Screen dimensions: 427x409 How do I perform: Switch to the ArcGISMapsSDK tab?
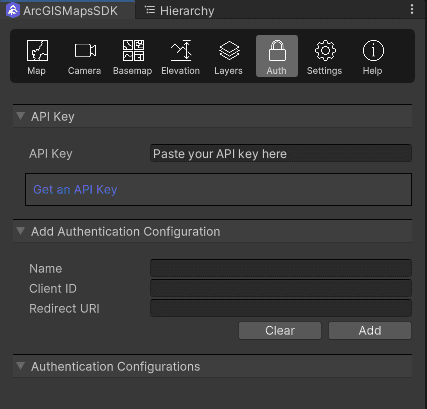point(68,10)
